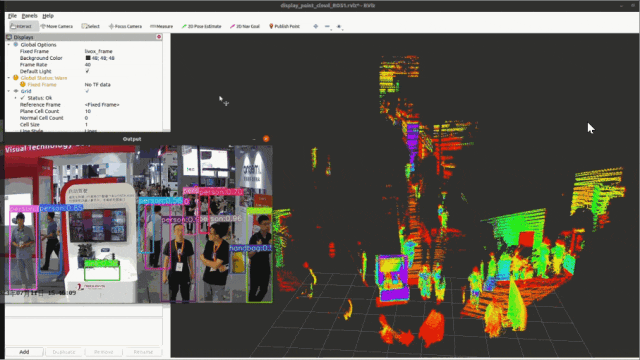This screenshot has width=640, height=360.
Task: Select the 2D Nav Goal tool
Action: (245, 26)
